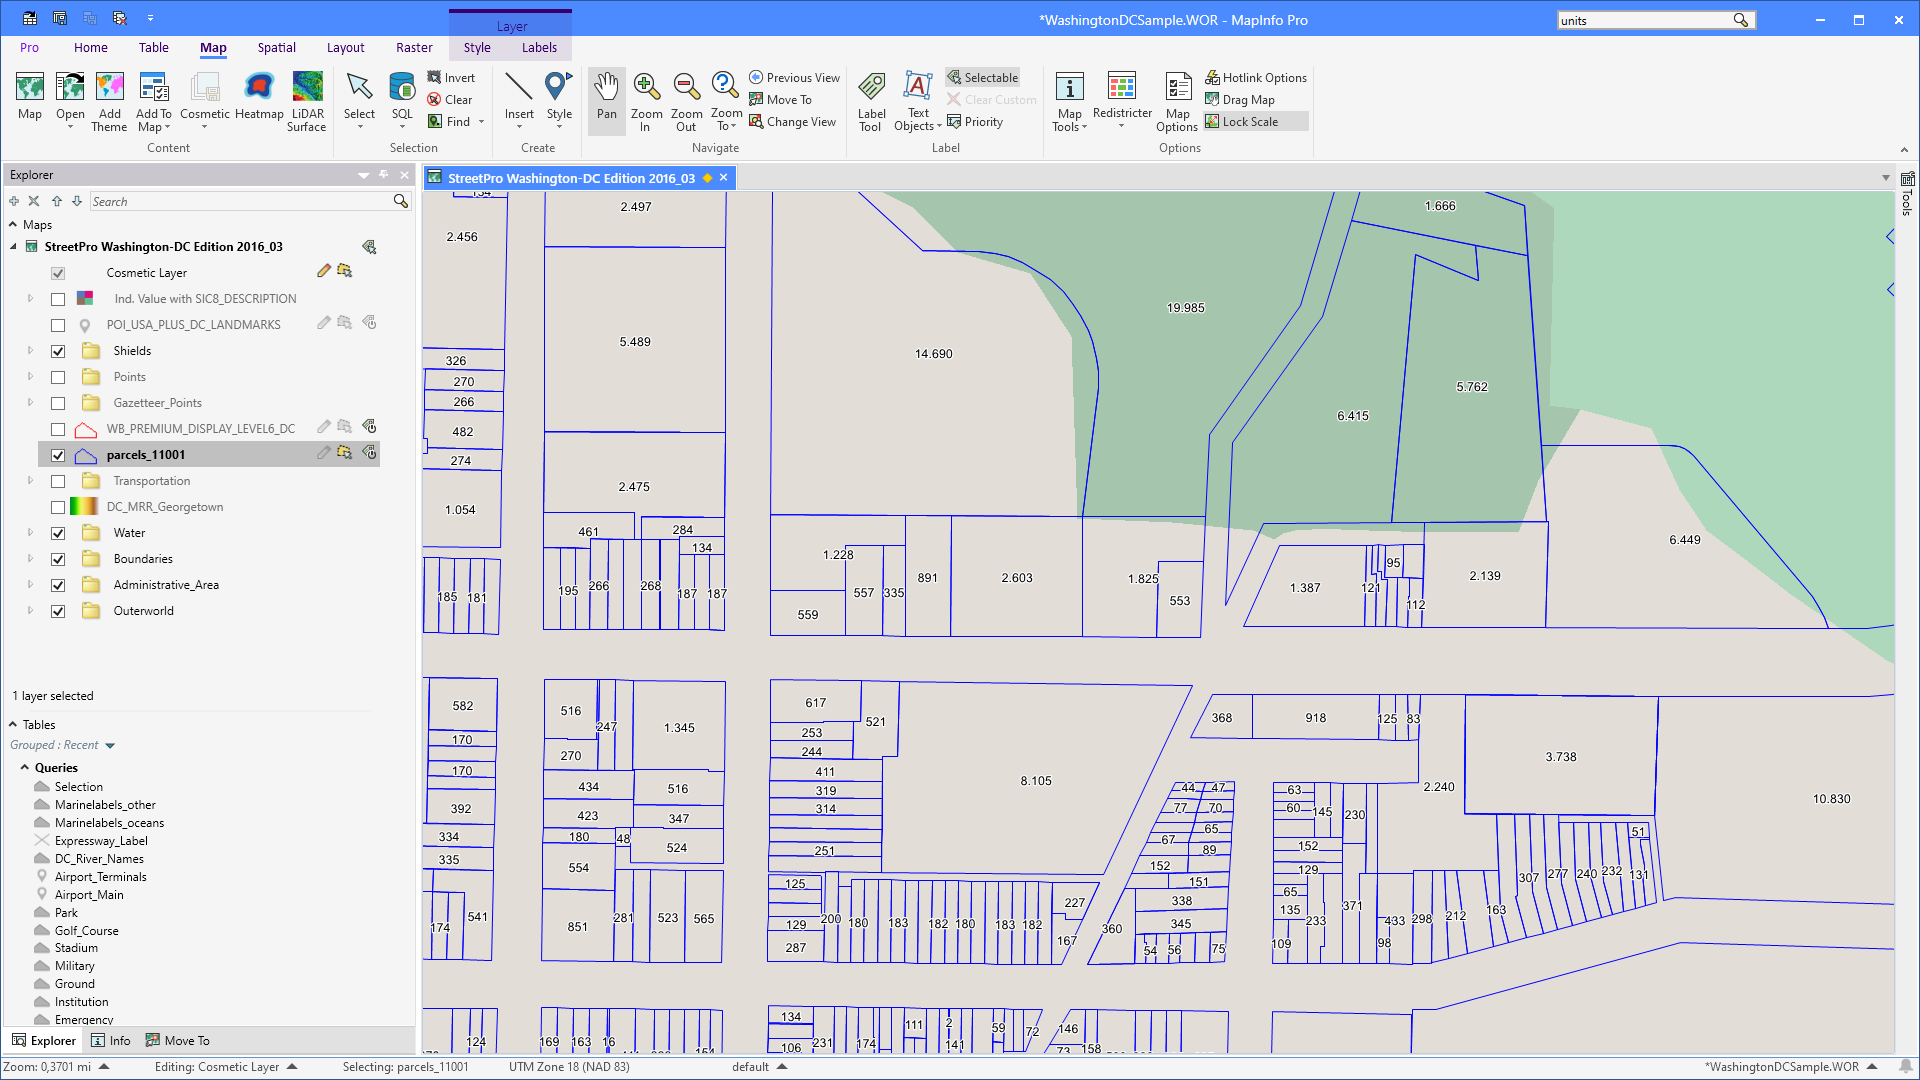The image size is (1920, 1080).
Task: Click the Previous View button
Action: click(794, 77)
